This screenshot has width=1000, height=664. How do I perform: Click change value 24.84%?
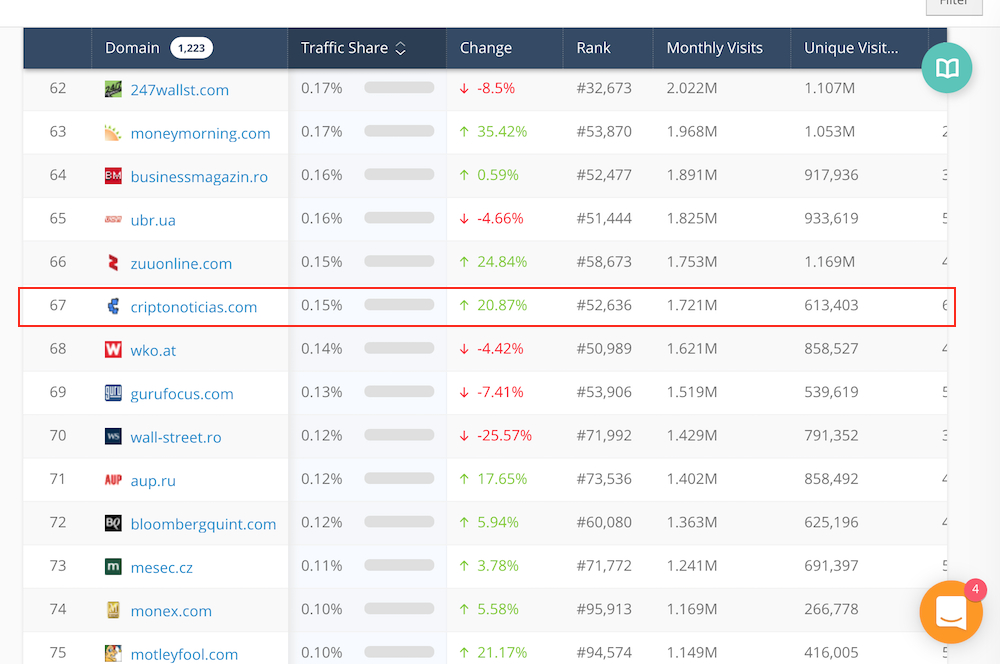pos(502,262)
